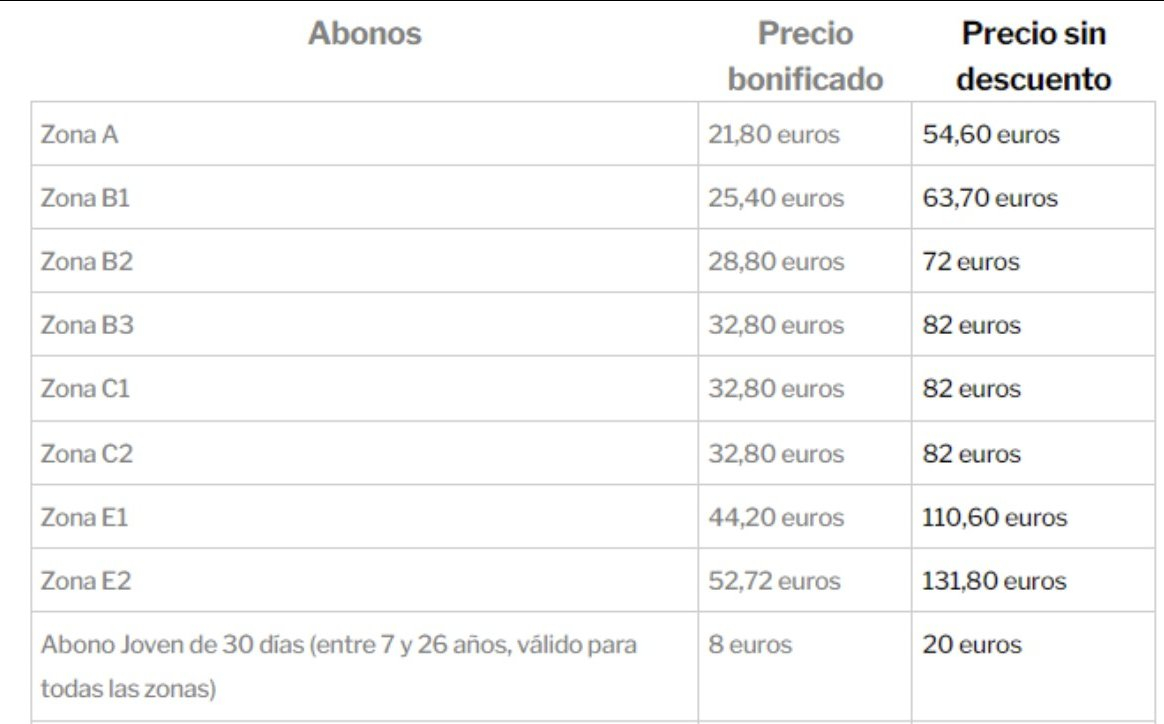Viewport: 1164px width, 724px height.
Task: Select the Zona A row label
Action: tap(79, 134)
